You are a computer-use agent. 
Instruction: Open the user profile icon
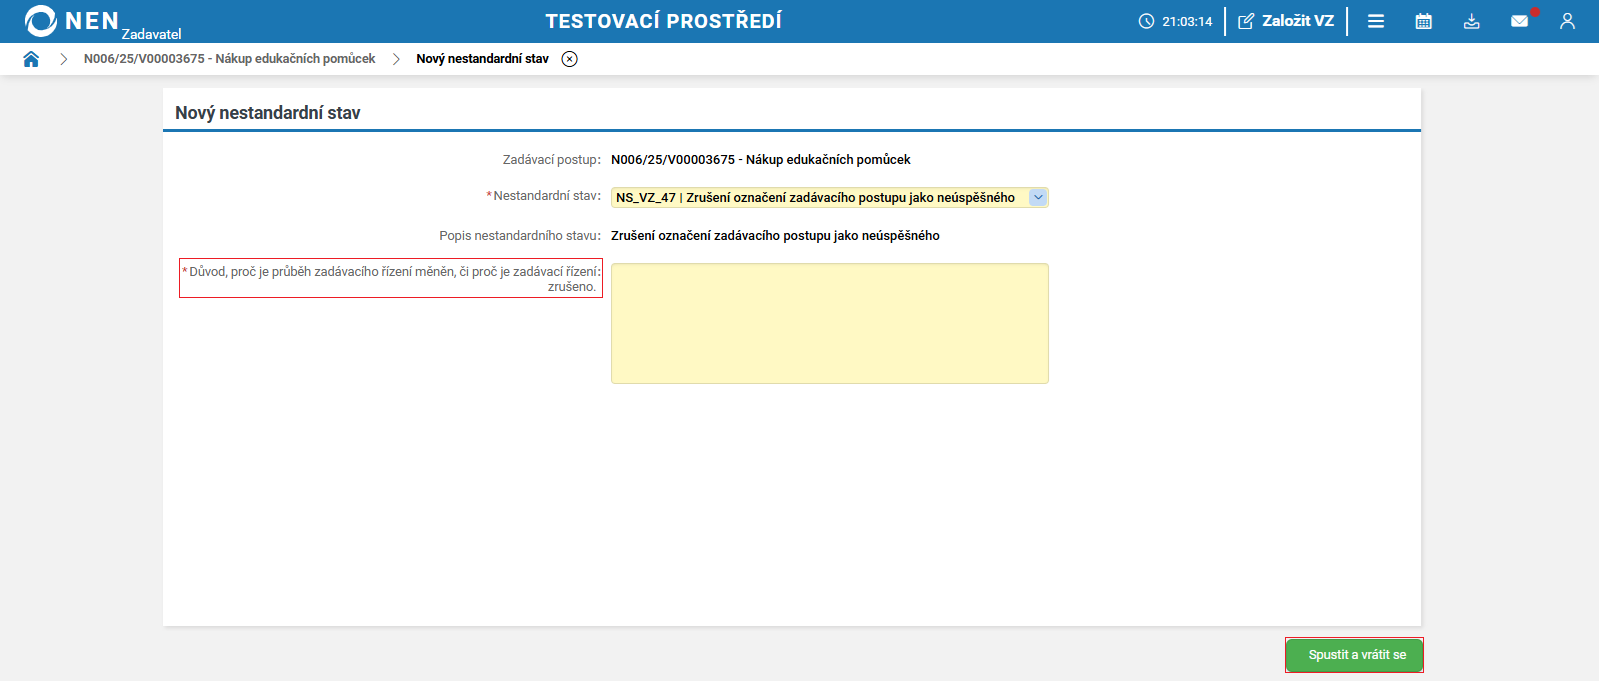pos(1567,21)
